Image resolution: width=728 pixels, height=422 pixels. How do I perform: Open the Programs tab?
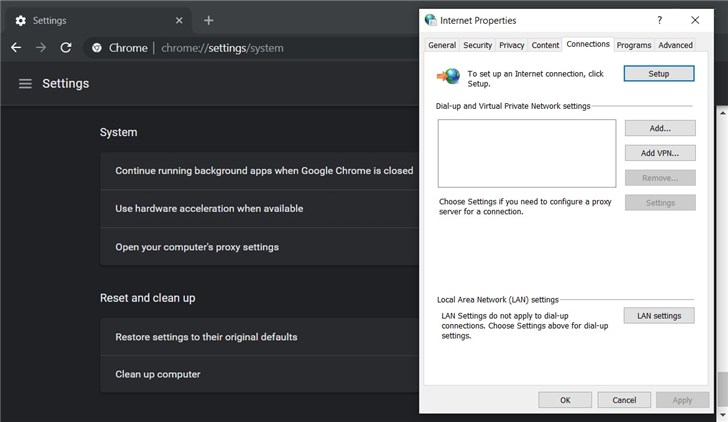click(x=634, y=45)
